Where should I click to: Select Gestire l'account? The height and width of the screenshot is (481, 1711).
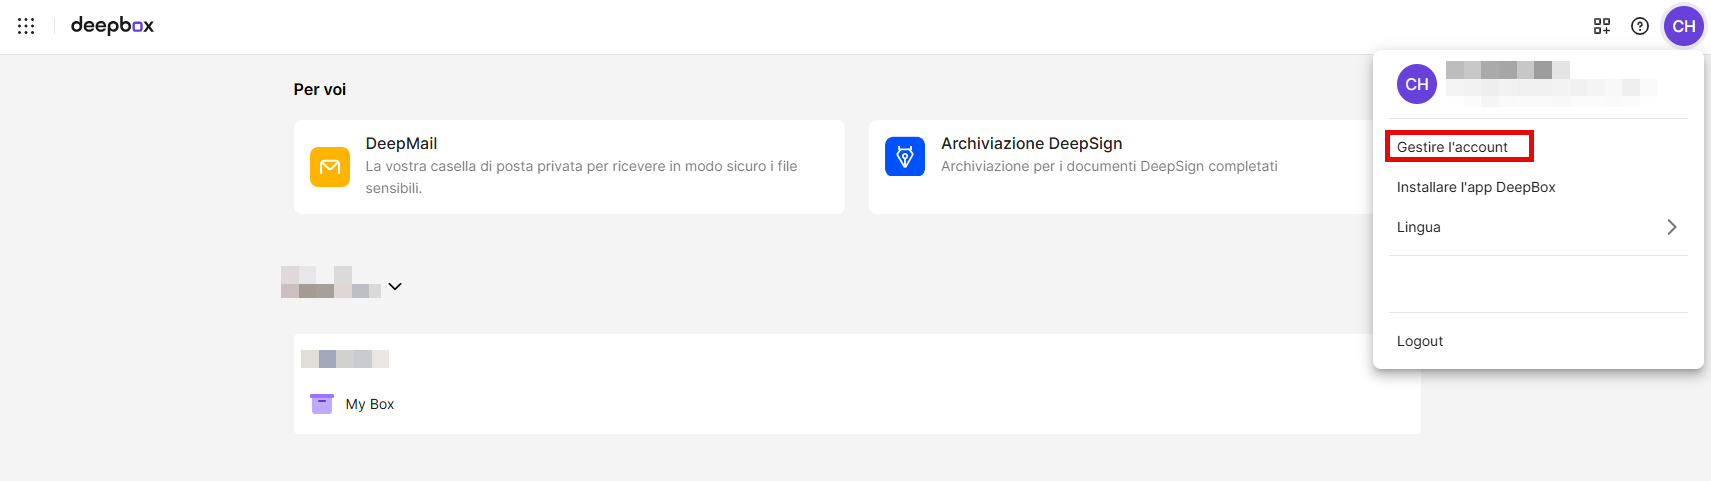(x=1452, y=147)
